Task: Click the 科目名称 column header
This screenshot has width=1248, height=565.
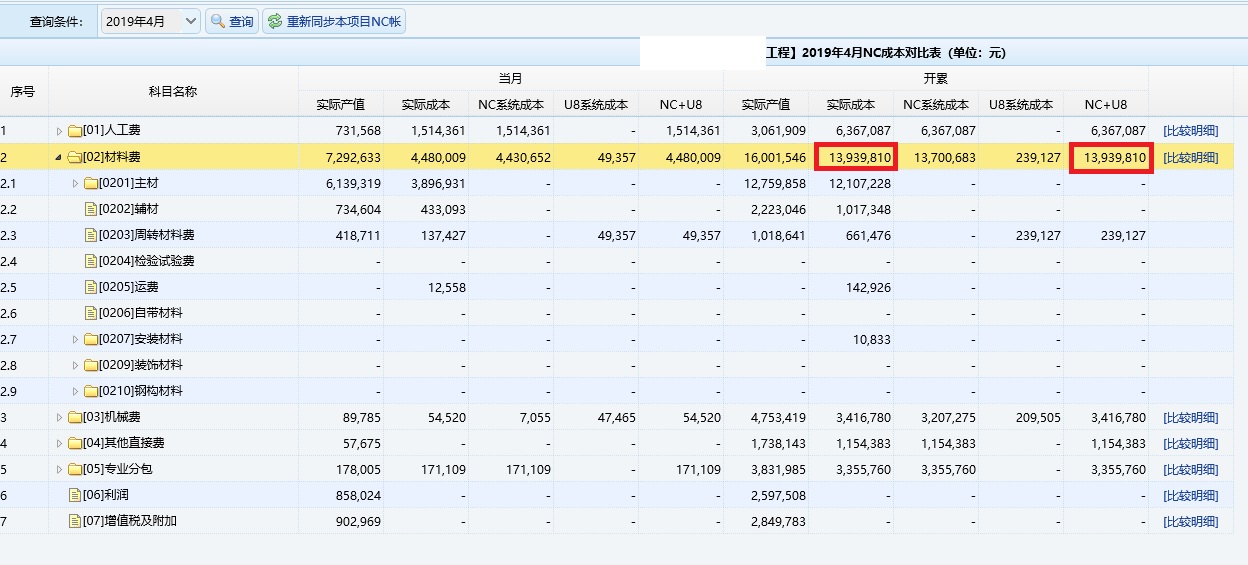Action: (173, 91)
